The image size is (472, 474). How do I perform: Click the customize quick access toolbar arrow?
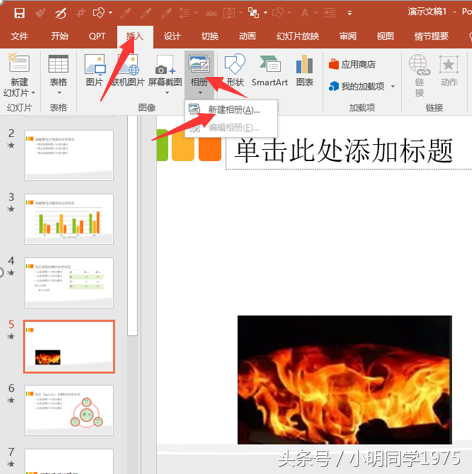pos(350,13)
